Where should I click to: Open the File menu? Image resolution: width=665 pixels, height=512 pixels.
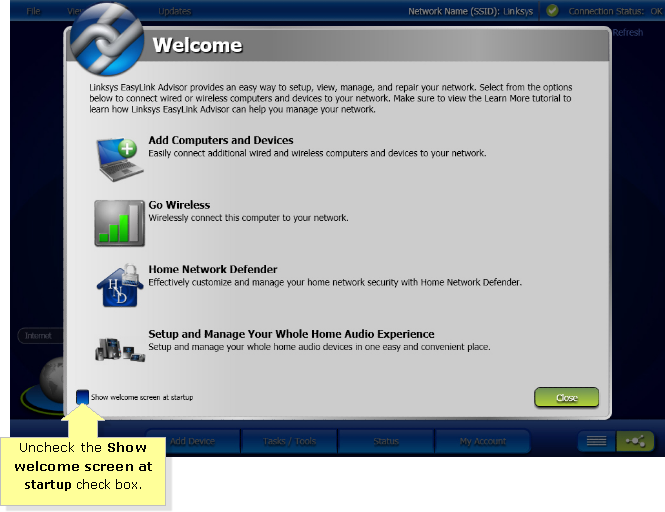point(34,11)
